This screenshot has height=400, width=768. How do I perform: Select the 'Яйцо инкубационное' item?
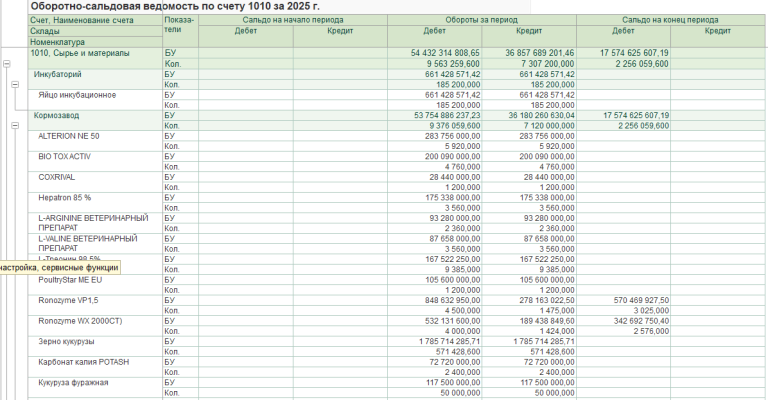coord(77,95)
